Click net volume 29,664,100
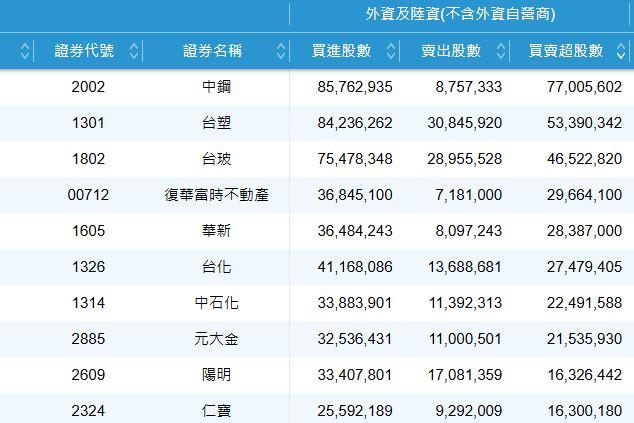This screenshot has width=634, height=423. click(x=585, y=195)
